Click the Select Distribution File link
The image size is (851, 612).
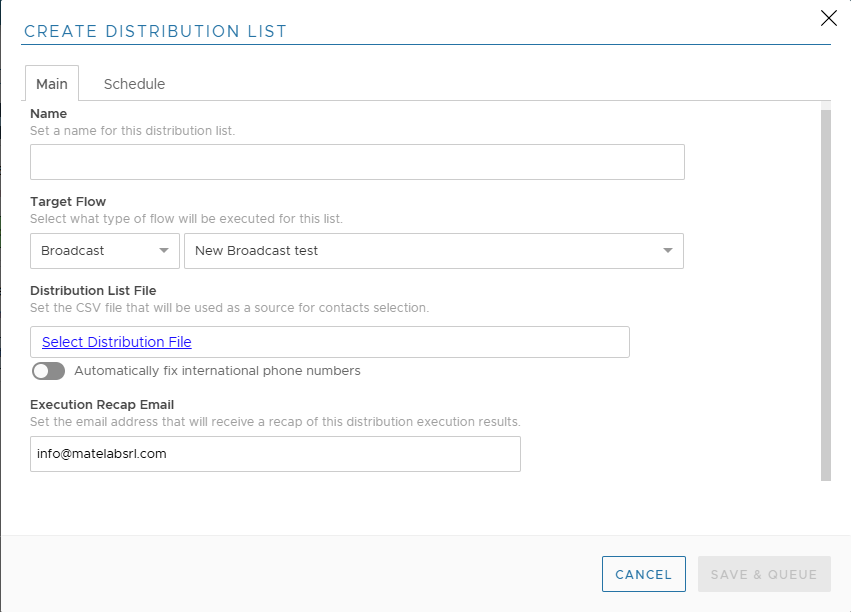point(116,342)
